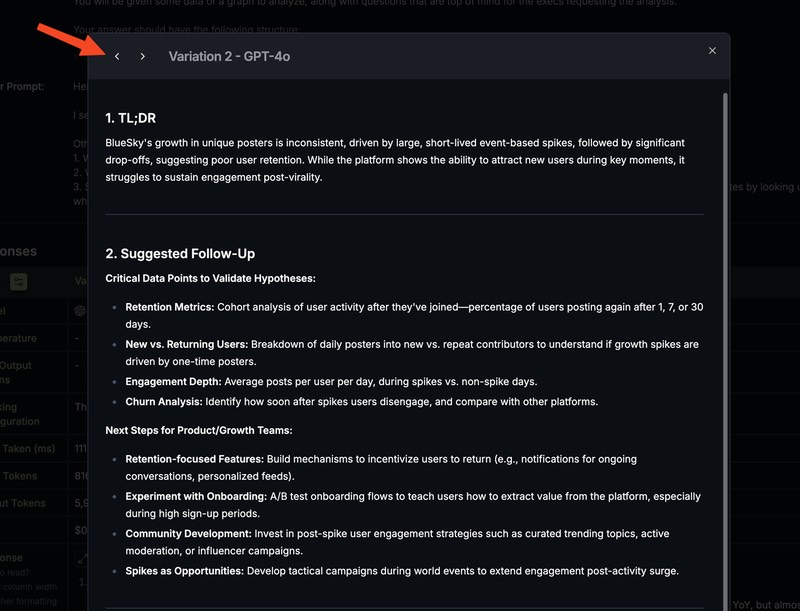The image size is (800, 611).
Task: Click the "Churn Analysis:" bullet label
Action: 163,401
